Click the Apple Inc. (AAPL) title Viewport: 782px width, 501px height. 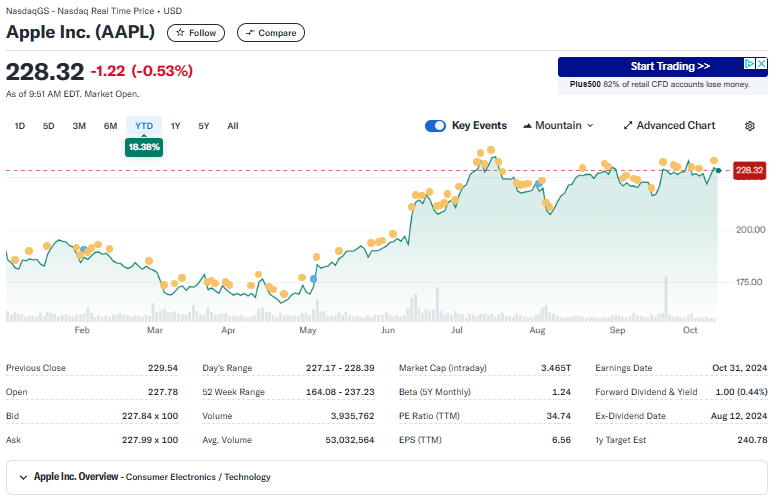point(80,32)
